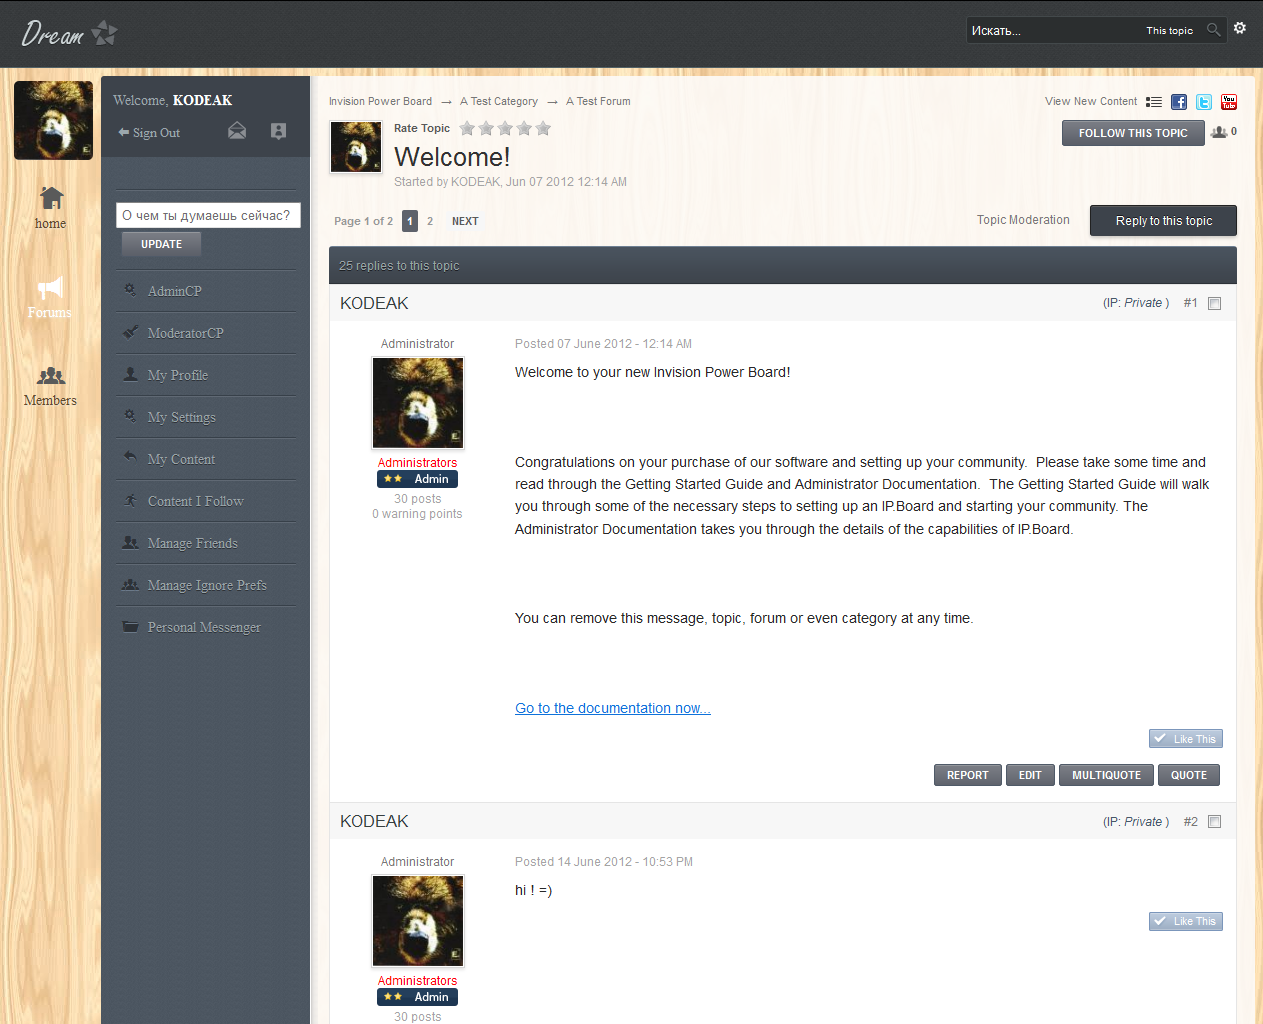Open the inbox envelope icon near Sign Out

237,131
